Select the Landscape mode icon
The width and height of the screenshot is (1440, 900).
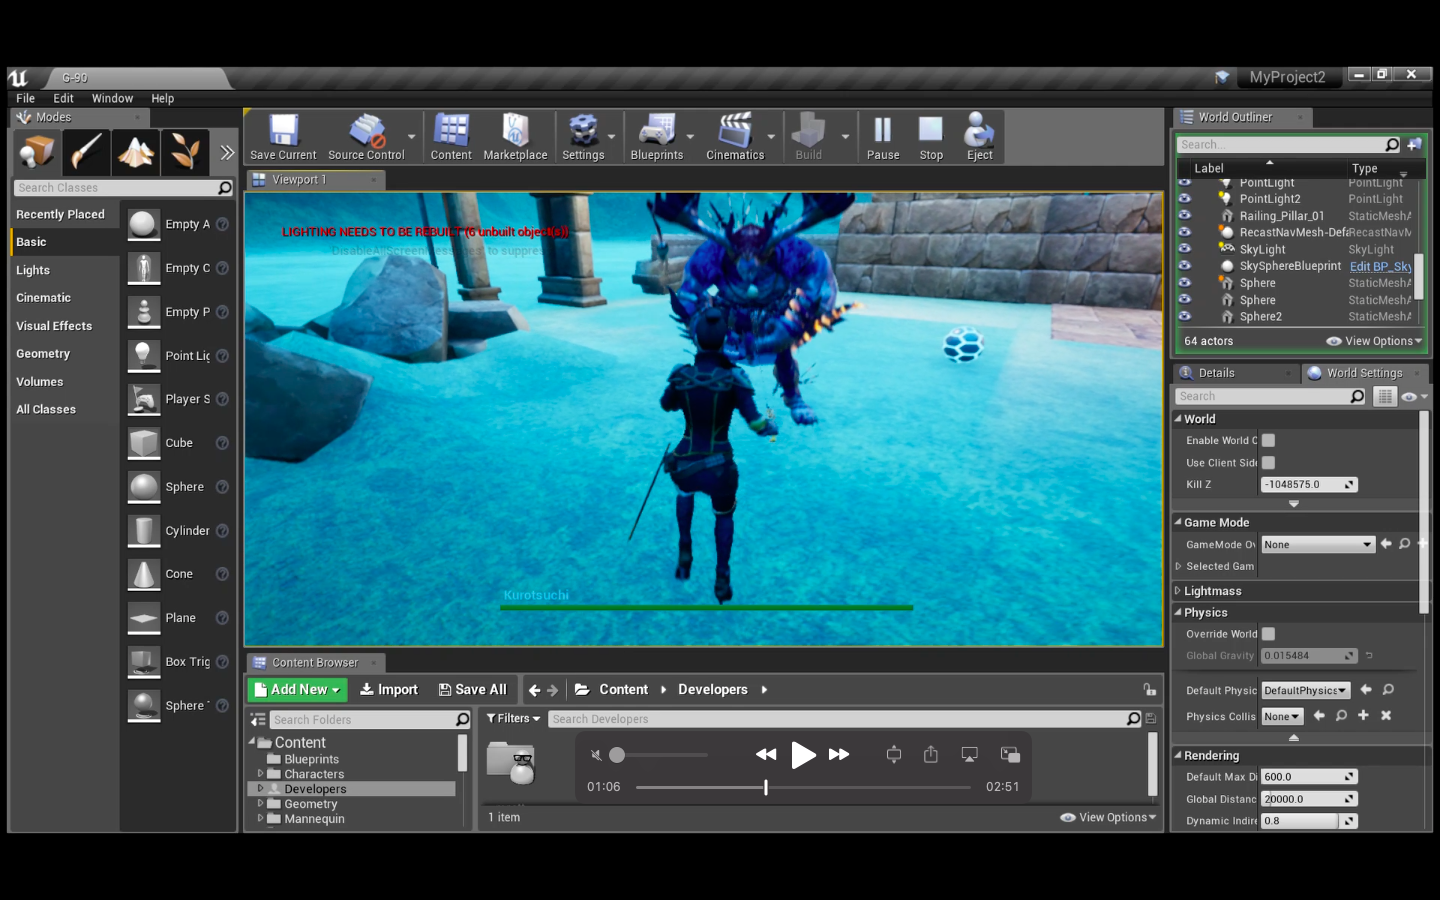pos(136,152)
